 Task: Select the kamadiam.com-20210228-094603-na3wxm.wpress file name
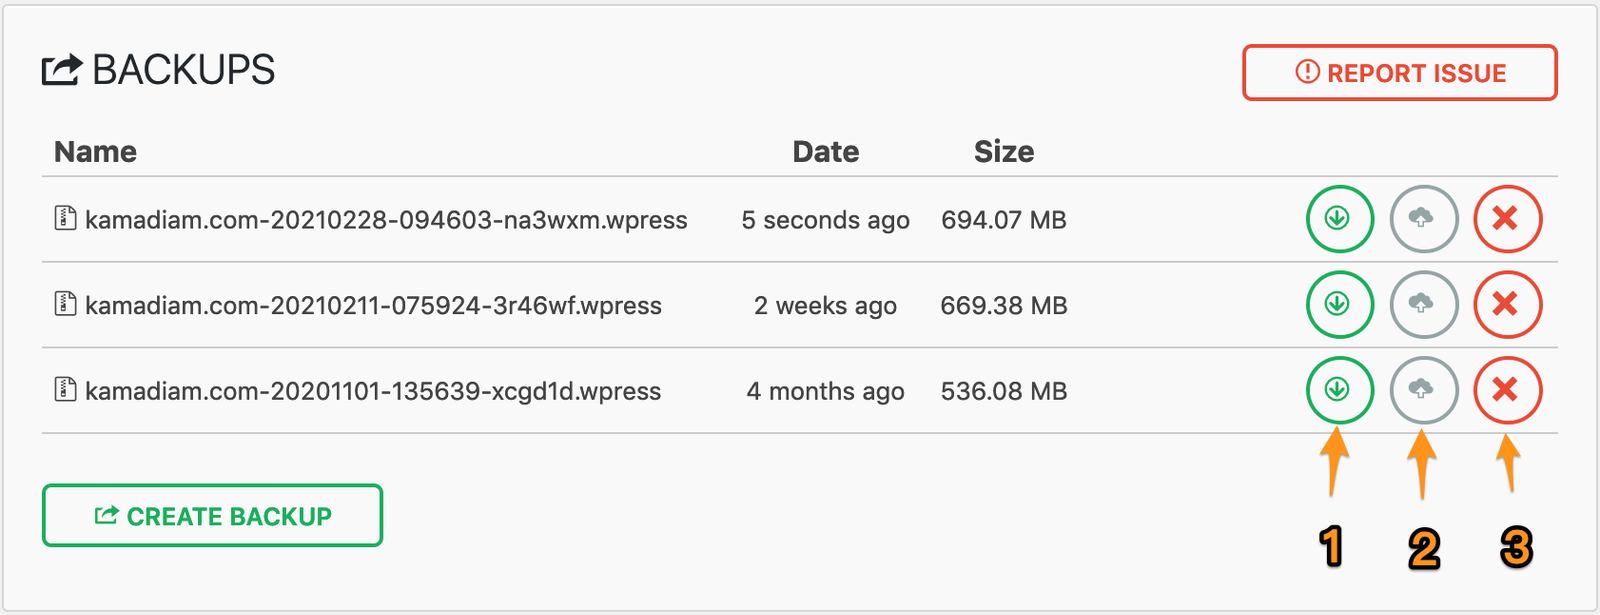click(386, 220)
